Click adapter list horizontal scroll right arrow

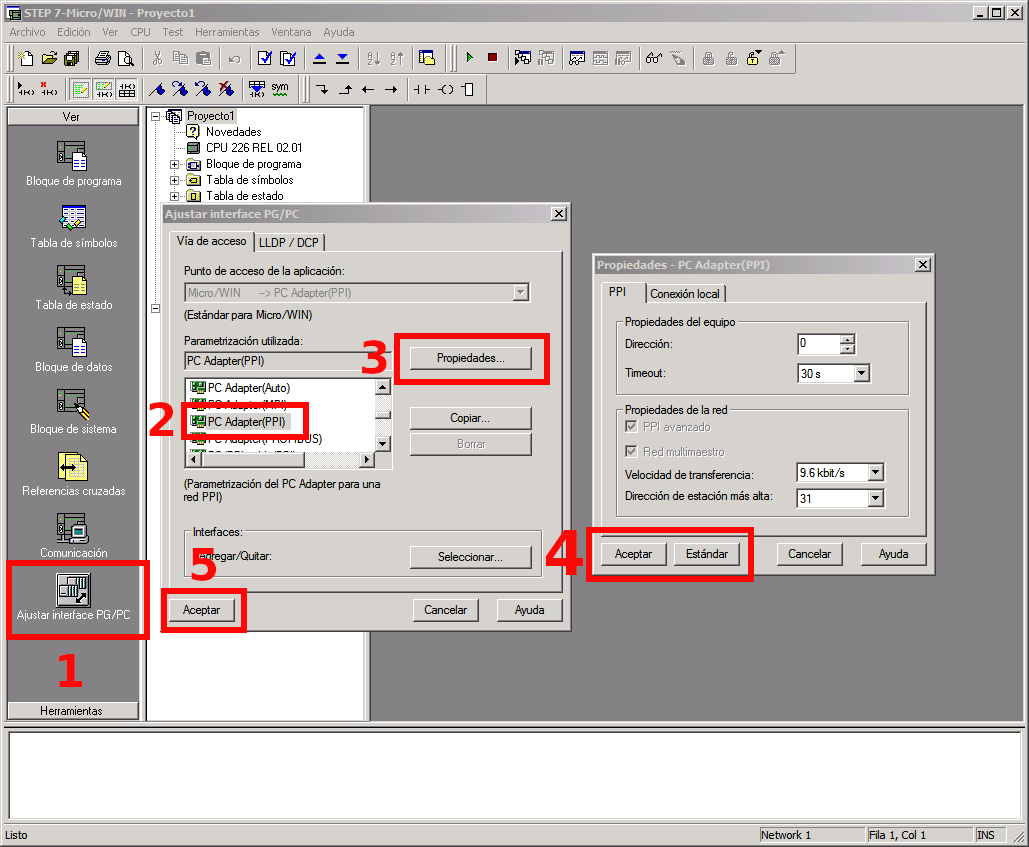pos(368,460)
